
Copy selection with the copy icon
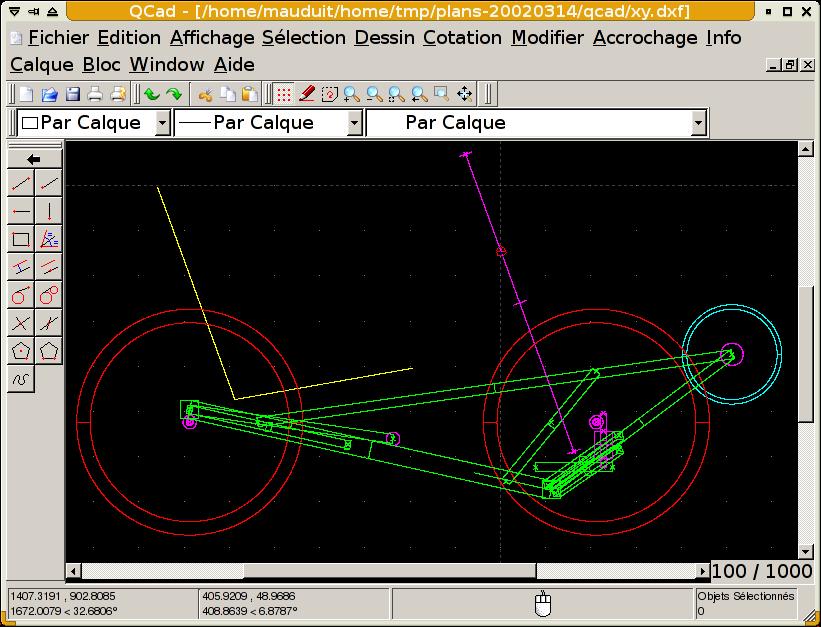coord(228,94)
